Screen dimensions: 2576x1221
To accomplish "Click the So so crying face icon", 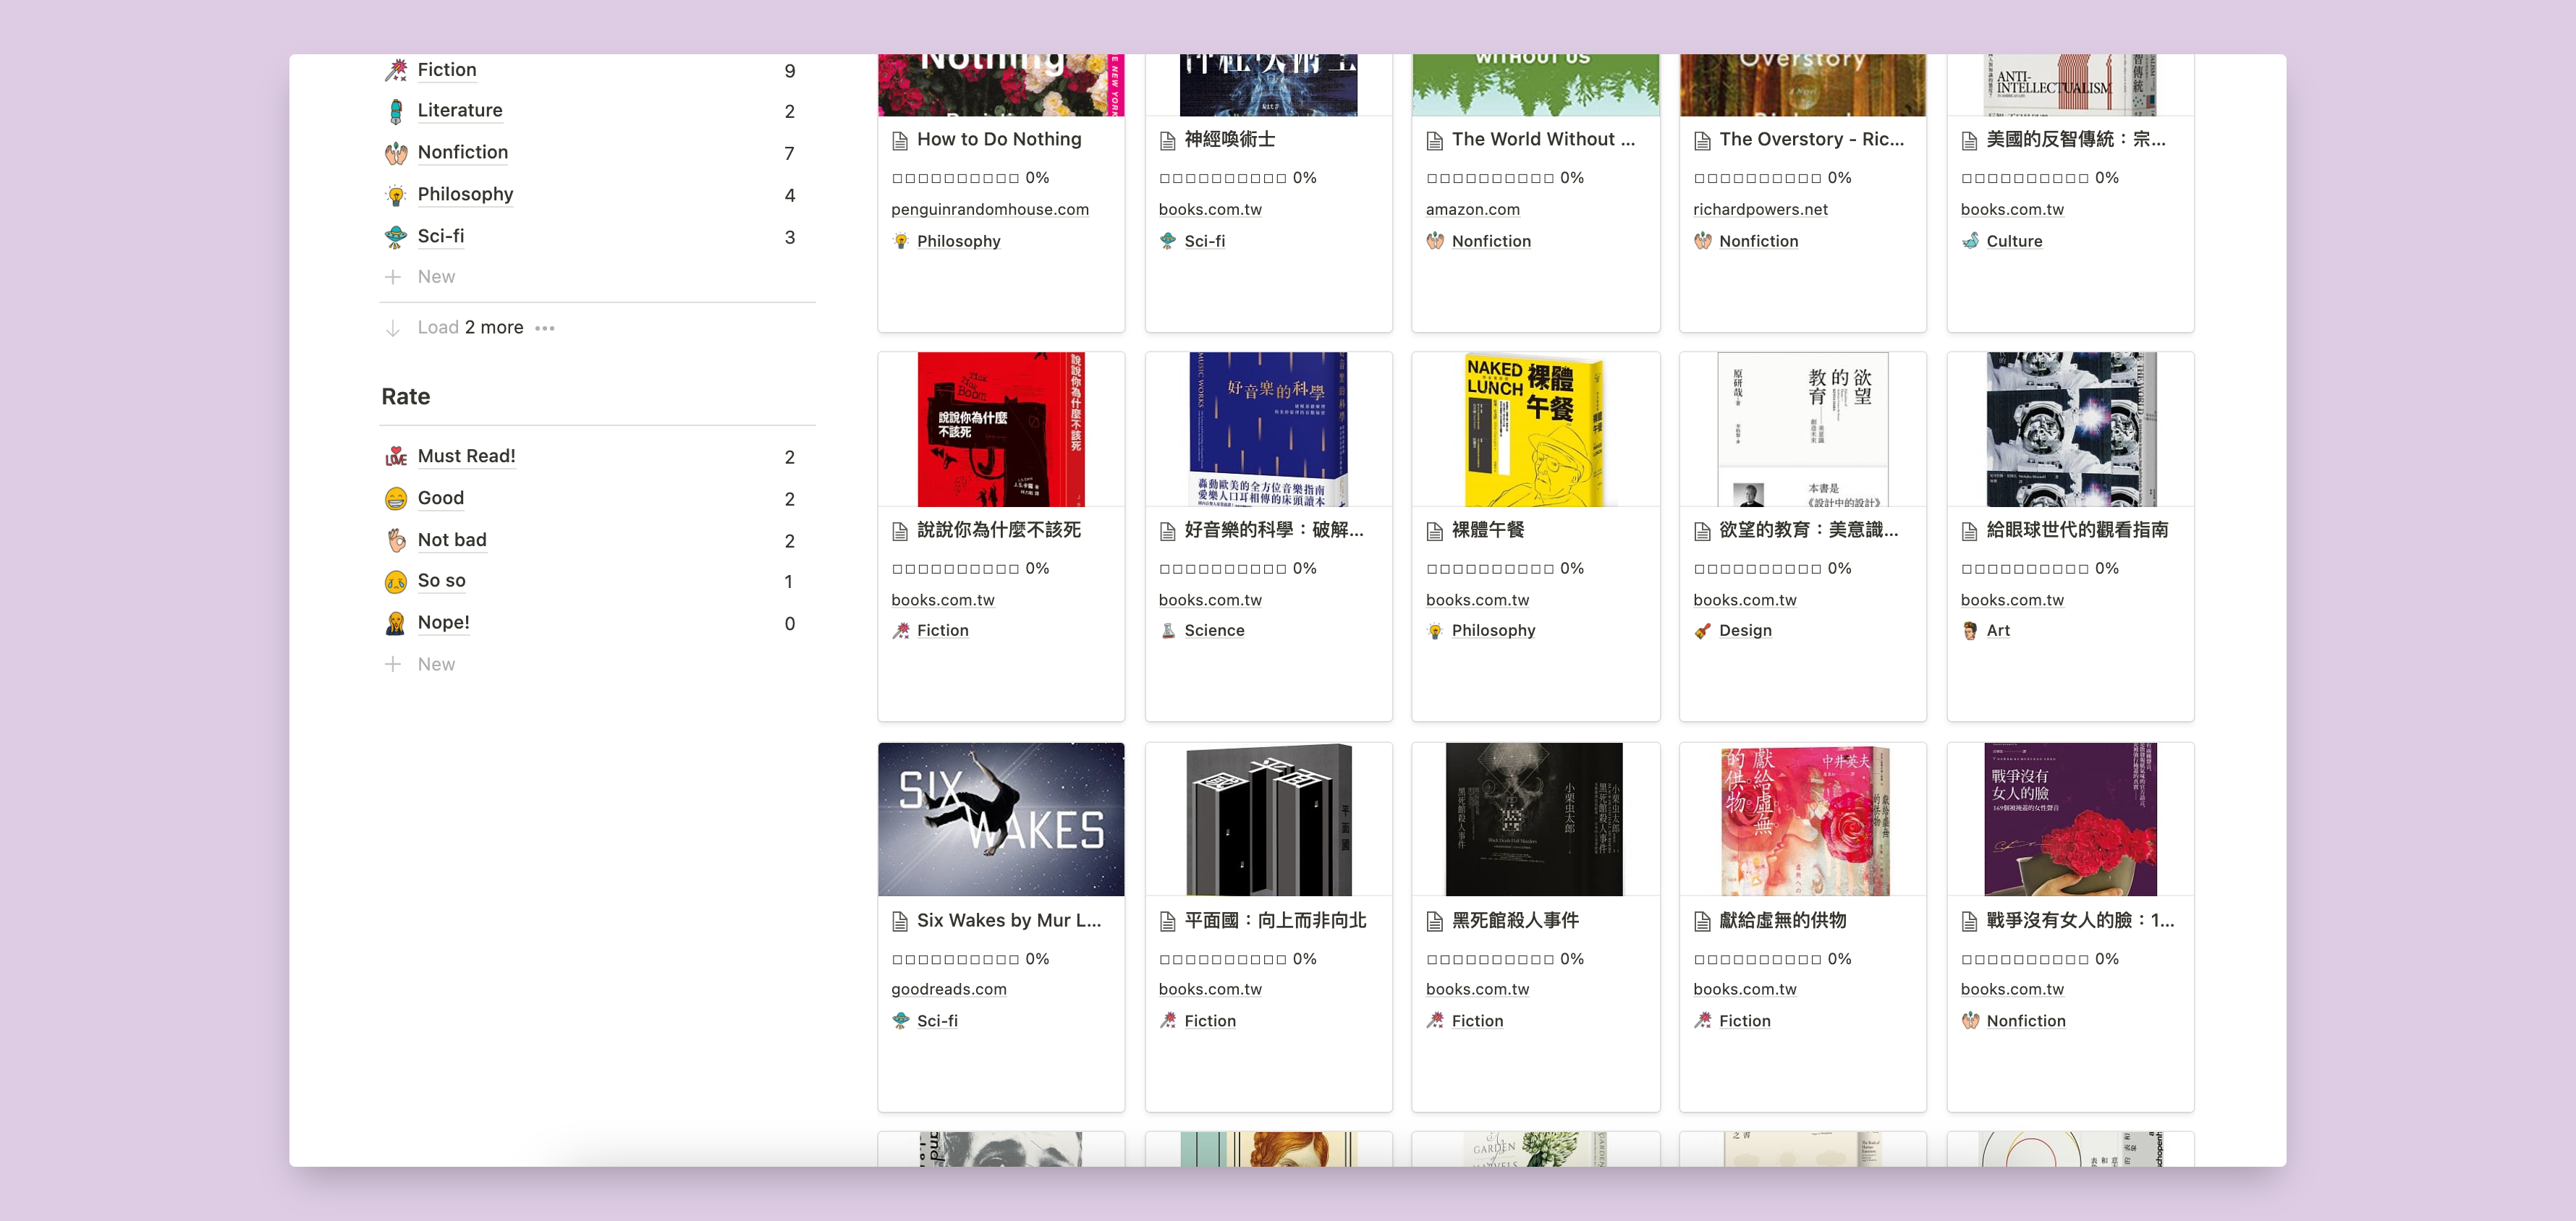I will click(396, 581).
